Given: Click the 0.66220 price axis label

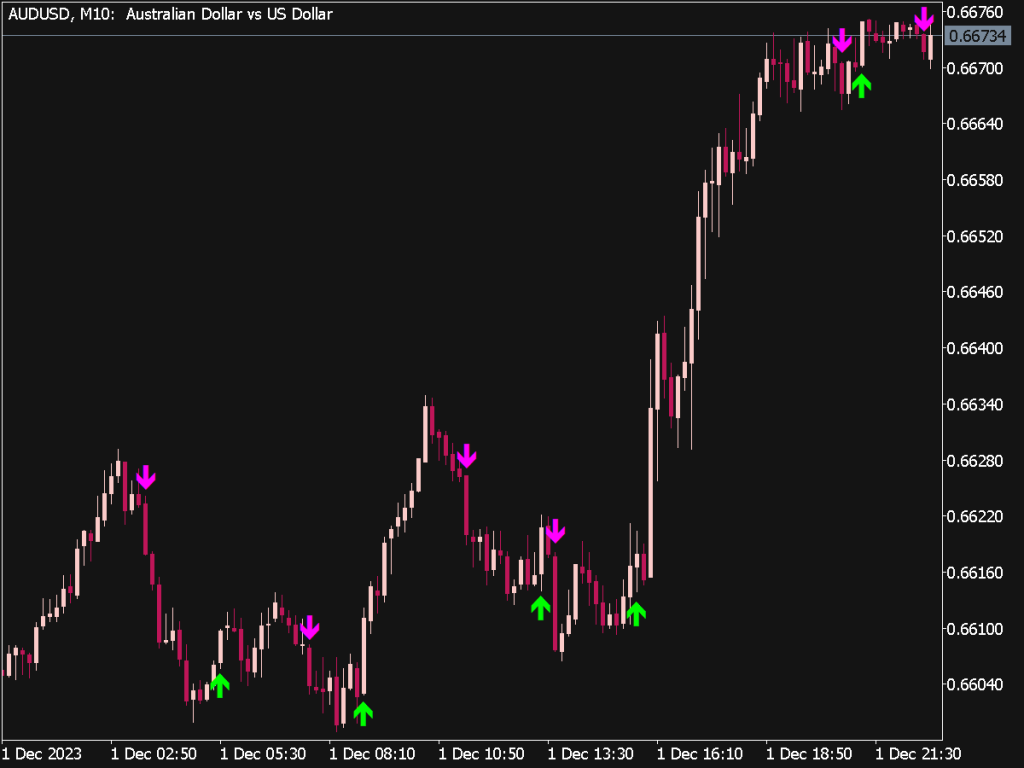Looking at the screenshot, I should coord(975,517).
